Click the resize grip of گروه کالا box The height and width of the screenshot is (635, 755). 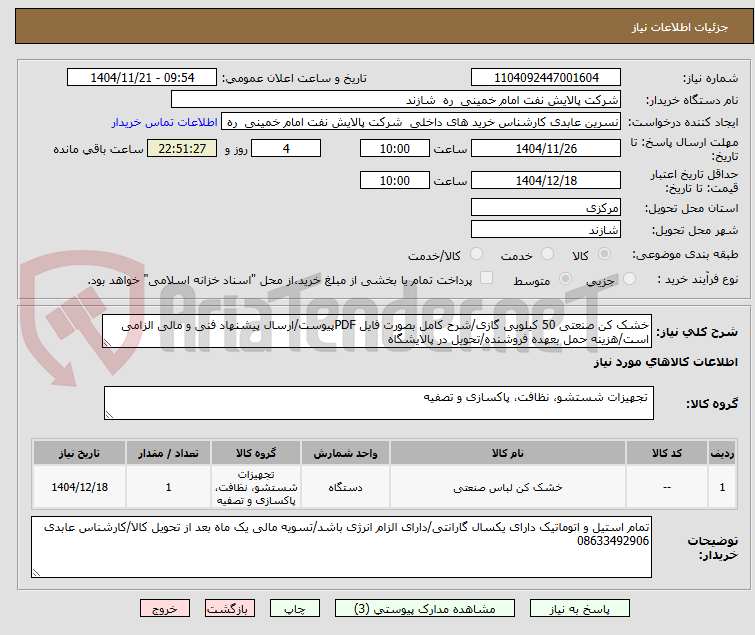click(109, 415)
